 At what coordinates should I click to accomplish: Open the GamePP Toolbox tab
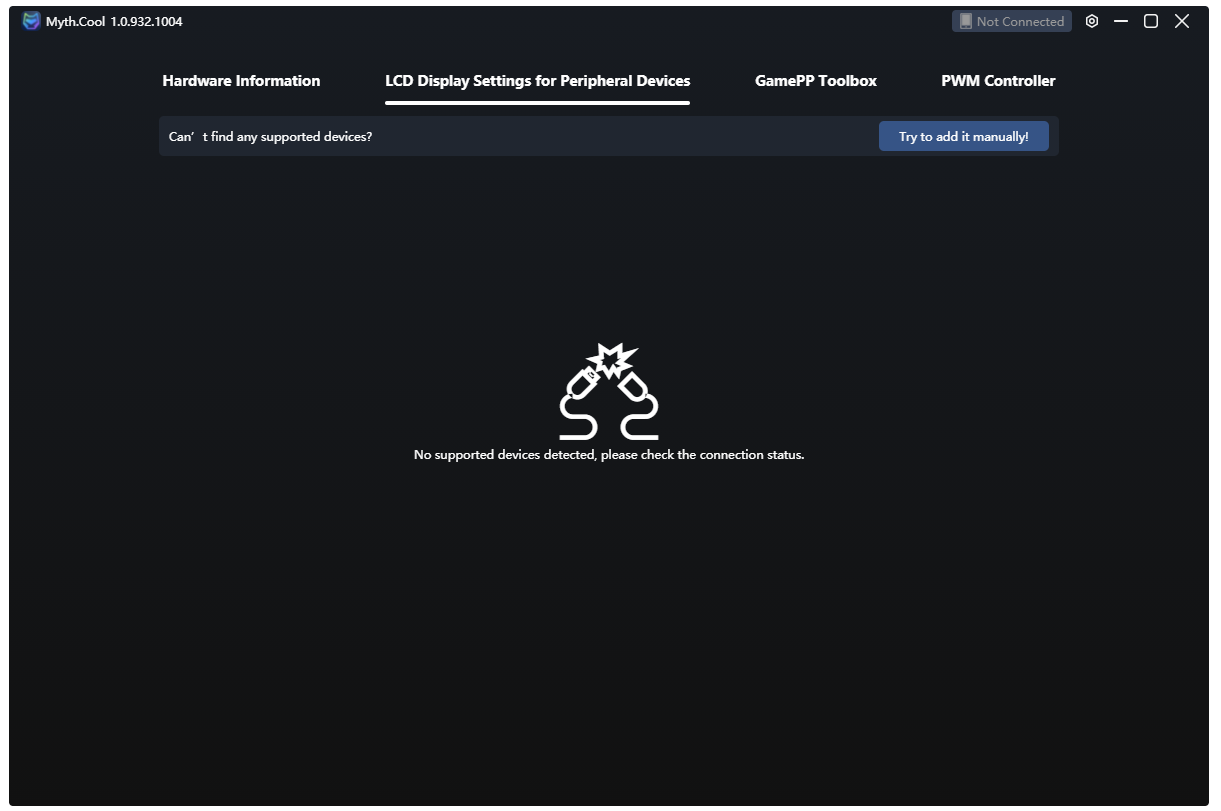click(x=815, y=81)
